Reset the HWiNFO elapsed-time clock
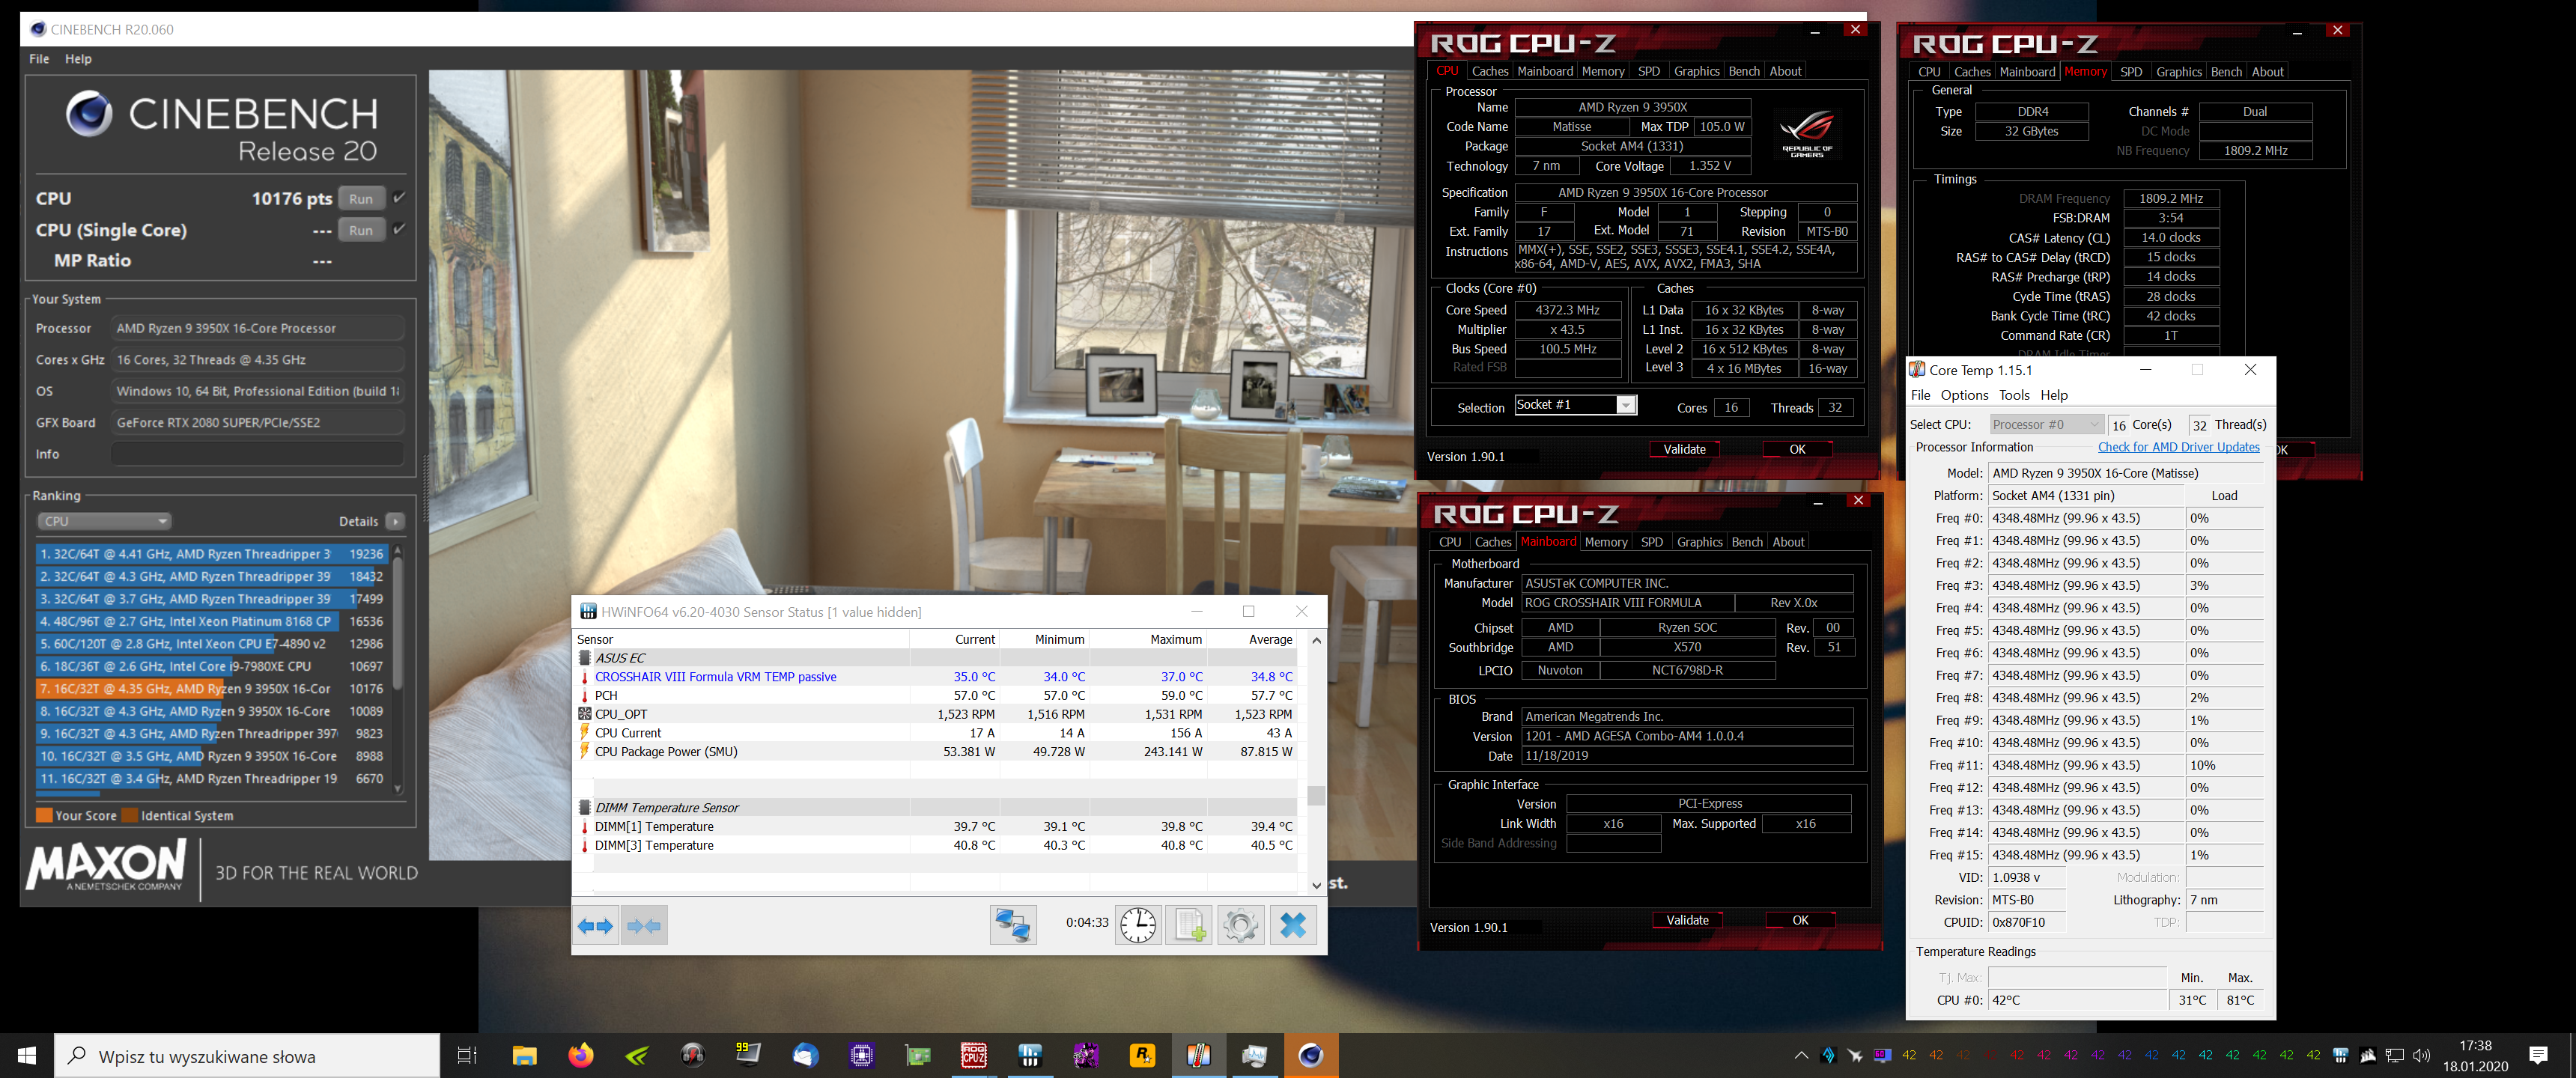The width and height of the screenshot is (2576, 1078). click(1138, 925)
